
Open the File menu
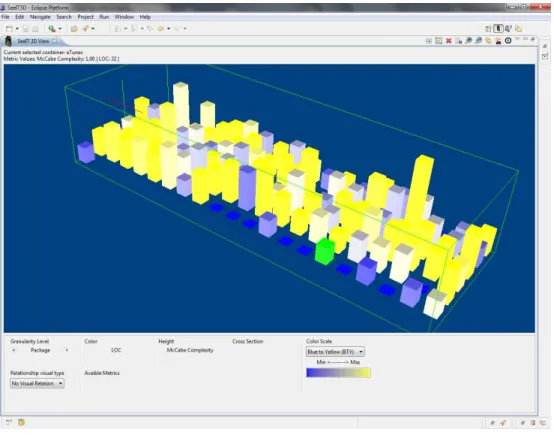(5, 17)
